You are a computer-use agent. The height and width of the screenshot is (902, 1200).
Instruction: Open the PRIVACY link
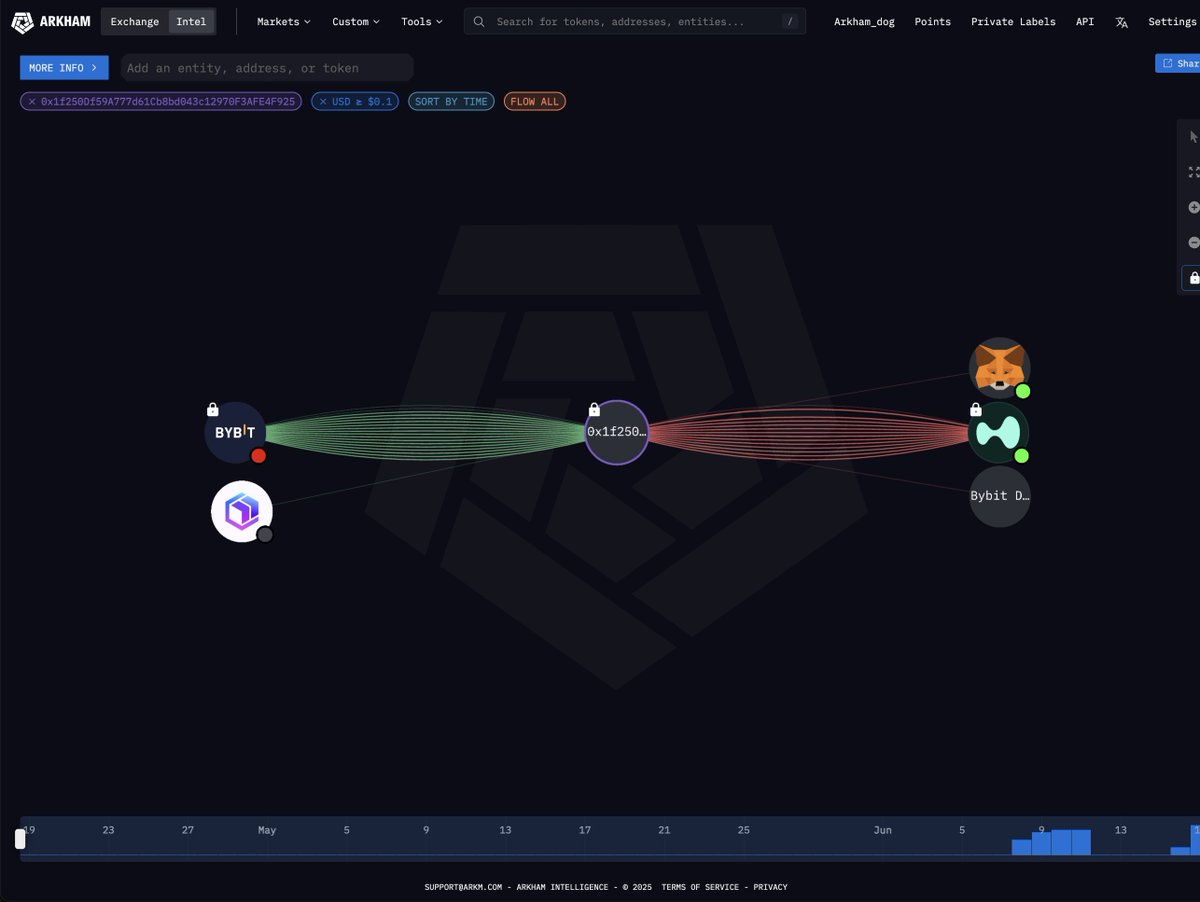click(x=770, y=887)
